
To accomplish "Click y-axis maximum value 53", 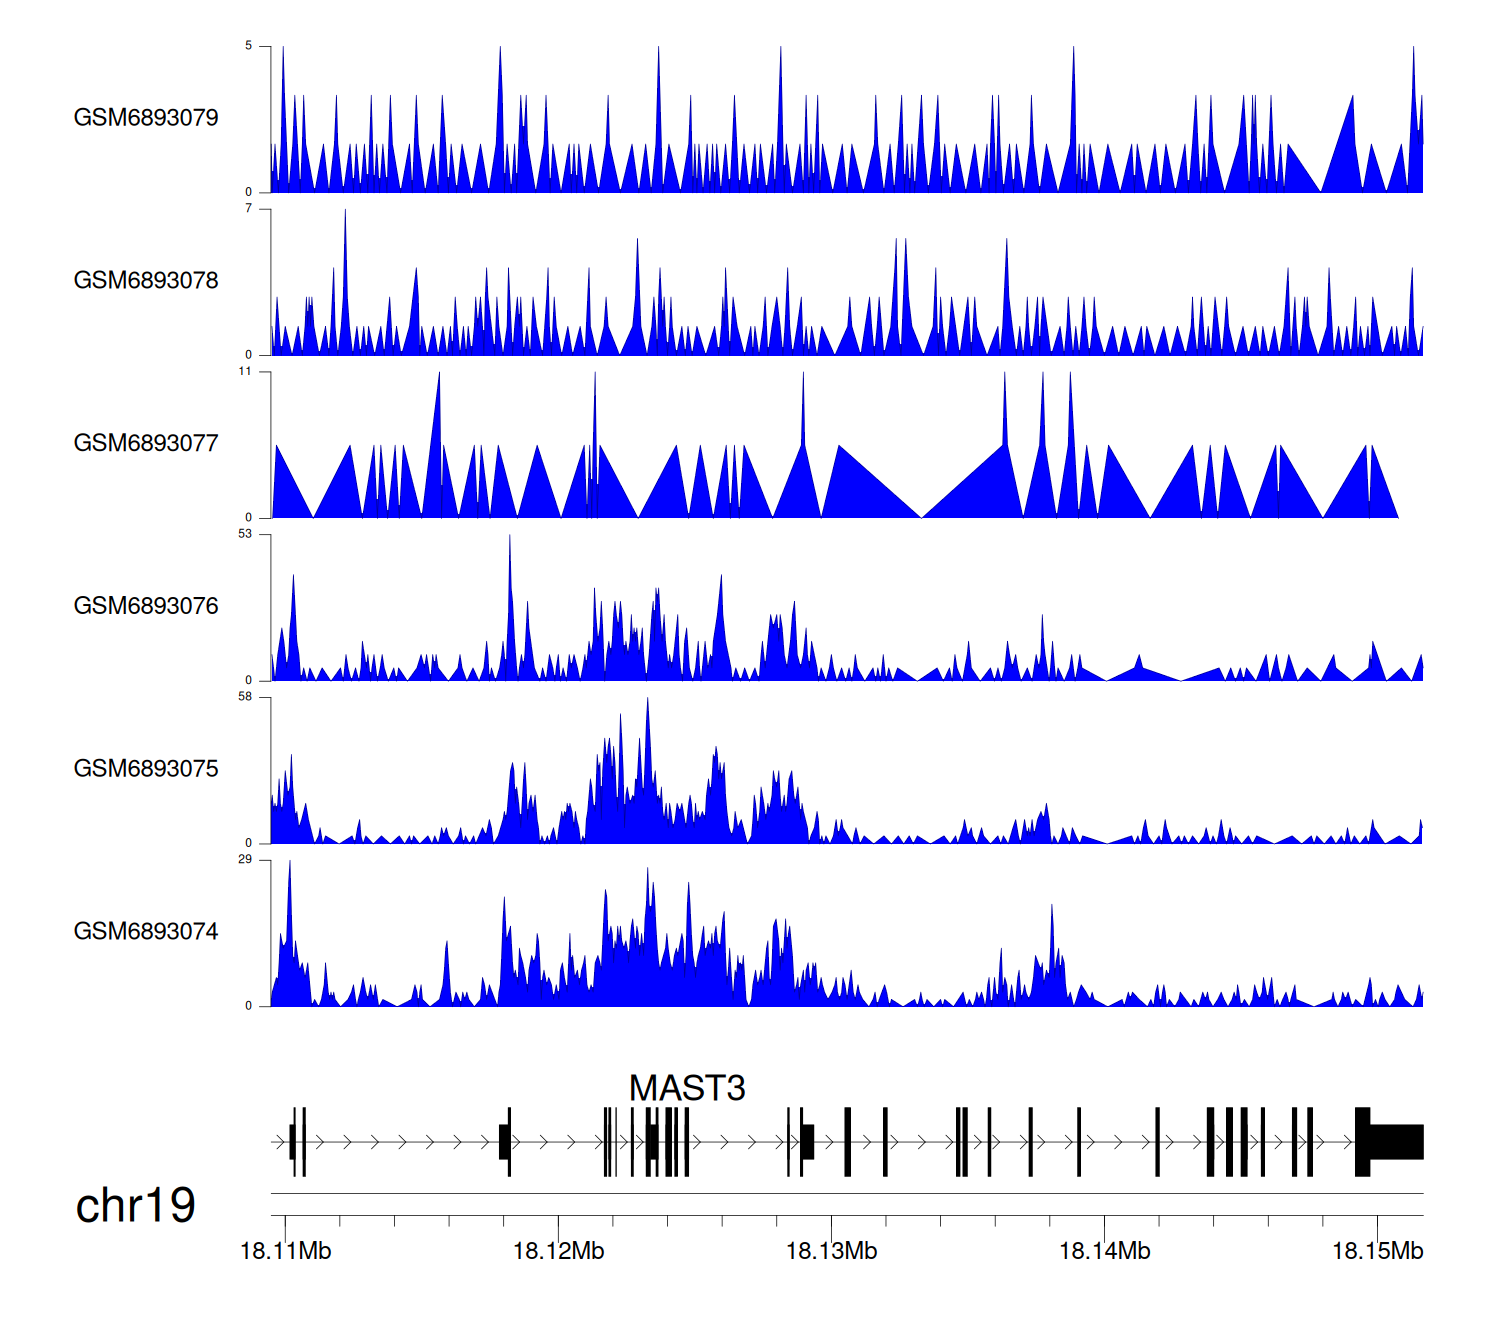I will tap(245, 534).
